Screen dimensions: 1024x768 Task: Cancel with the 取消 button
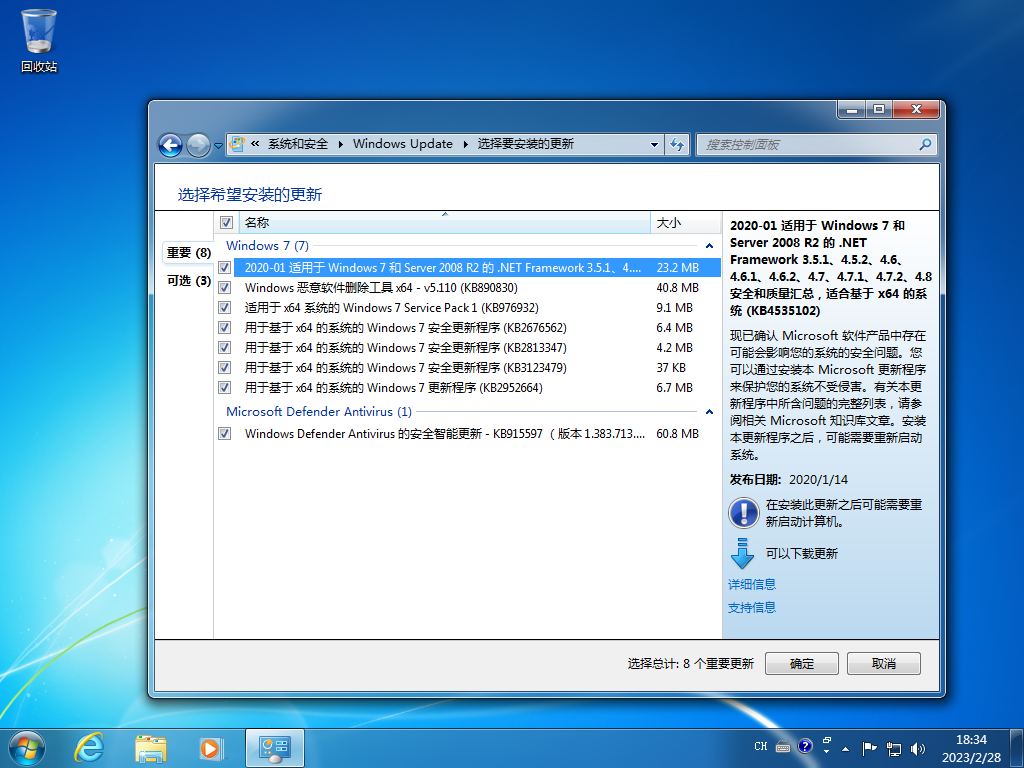point(884,664)
